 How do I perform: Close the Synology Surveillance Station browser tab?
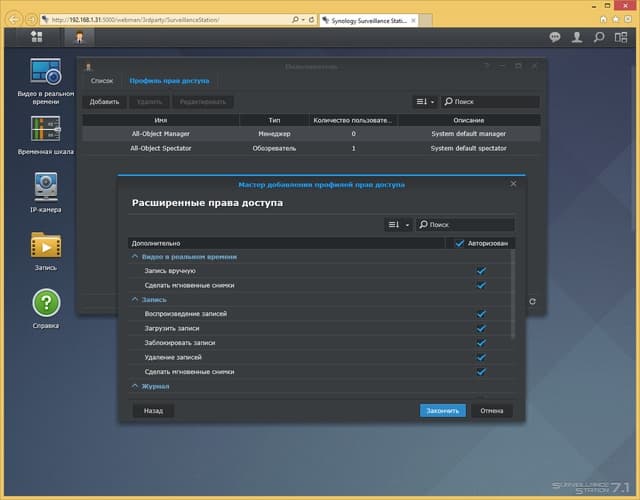click(x=413, y=20)
